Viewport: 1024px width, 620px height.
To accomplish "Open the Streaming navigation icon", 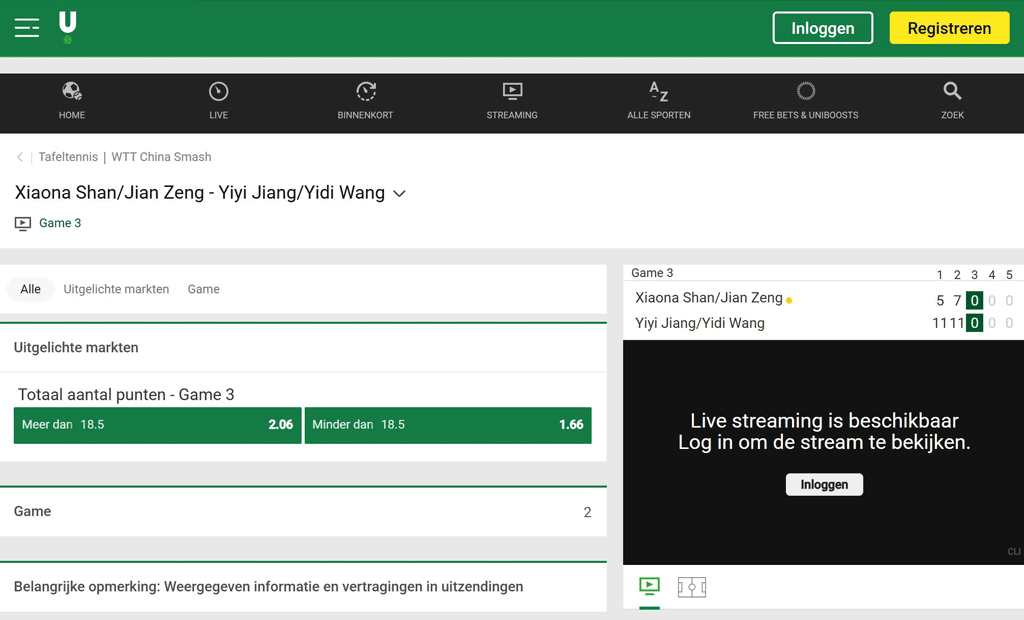I will [x=512, y=91].
